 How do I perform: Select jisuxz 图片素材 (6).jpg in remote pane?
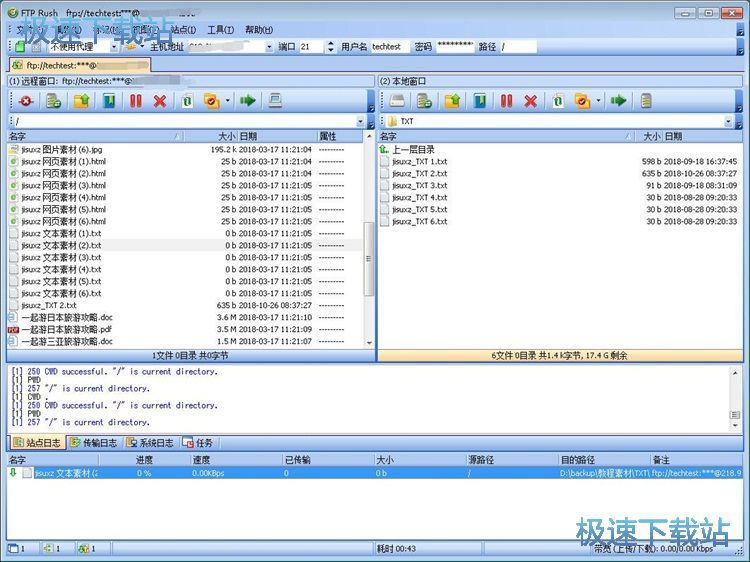coord(185,150)
